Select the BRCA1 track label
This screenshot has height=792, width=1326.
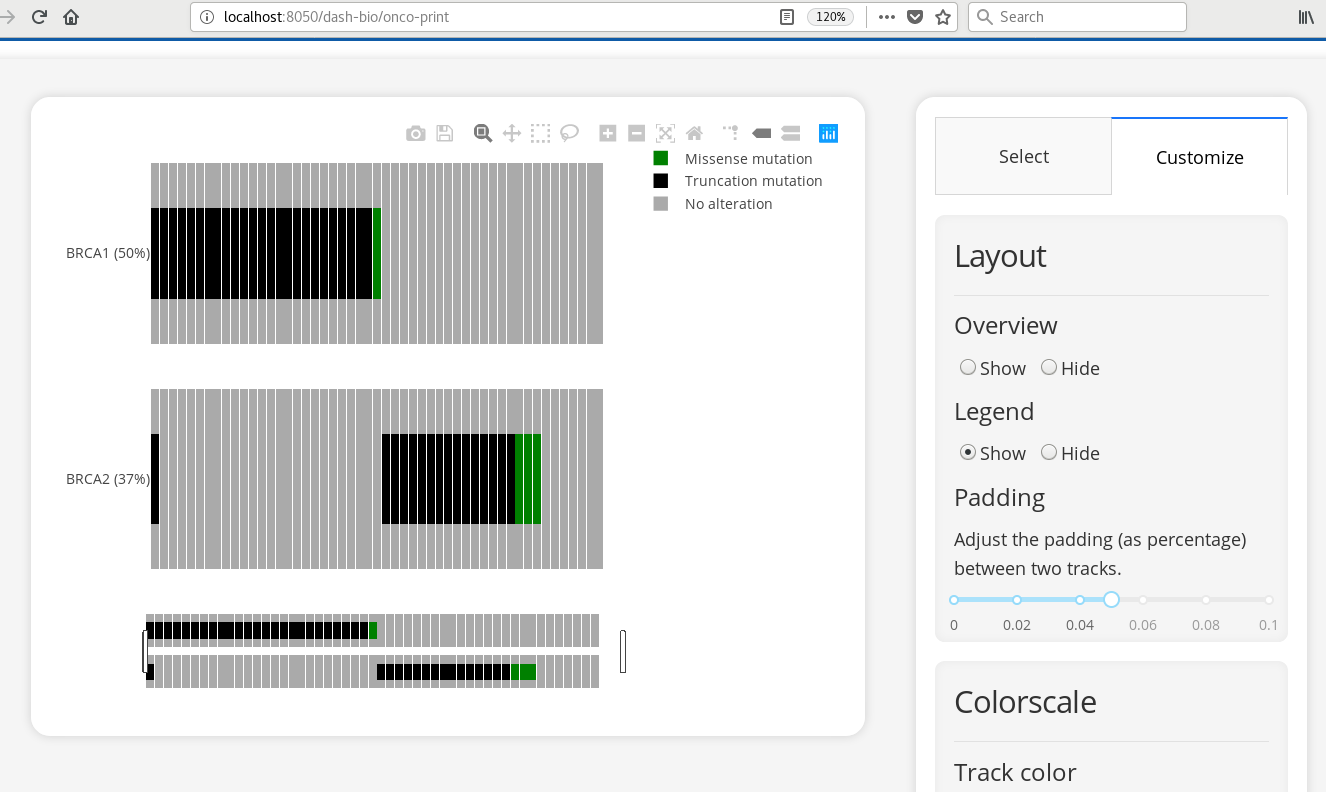pos(107,253)
